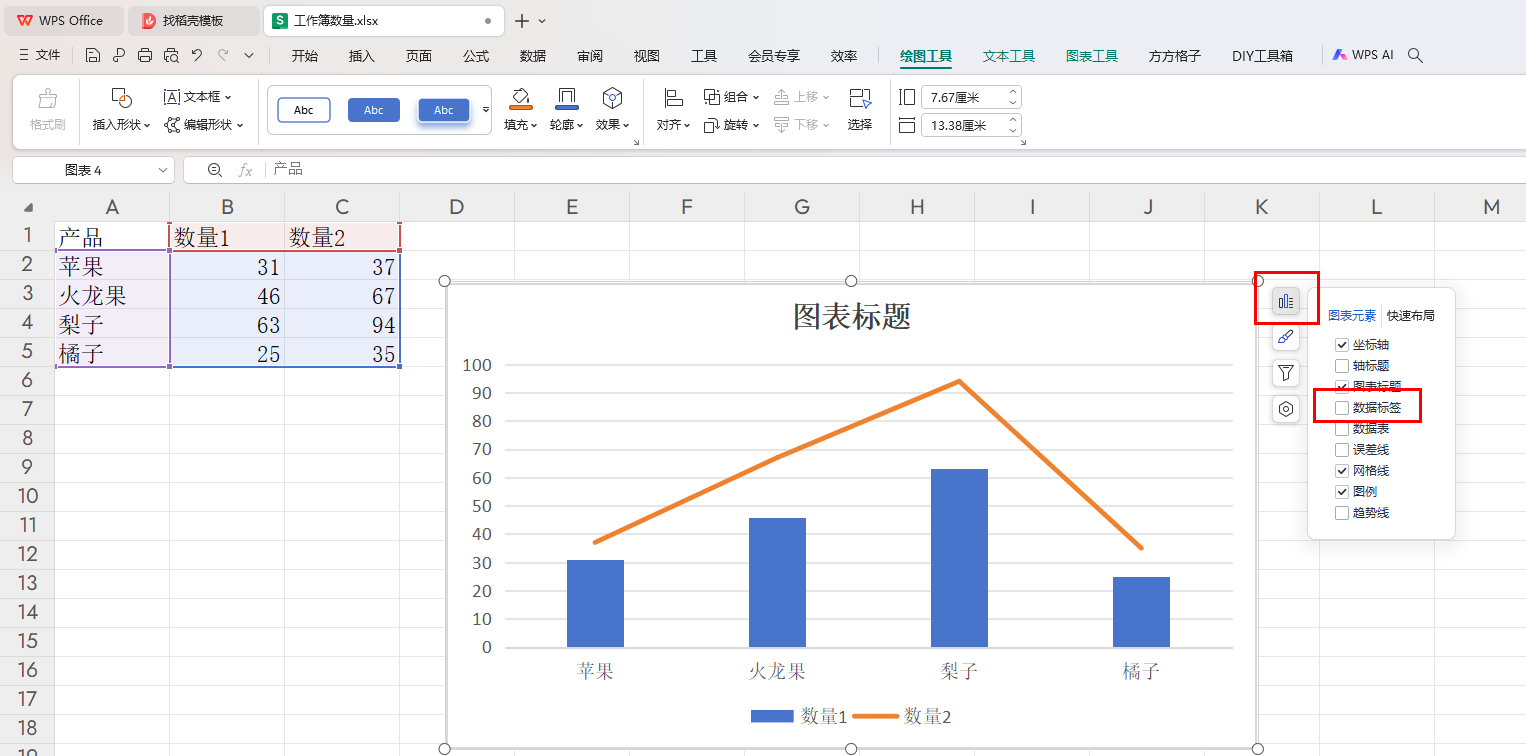Click the 组合 group icon
Viewport: 1526px width, 756px height.
pyautogui.click(x=712, y=97)
